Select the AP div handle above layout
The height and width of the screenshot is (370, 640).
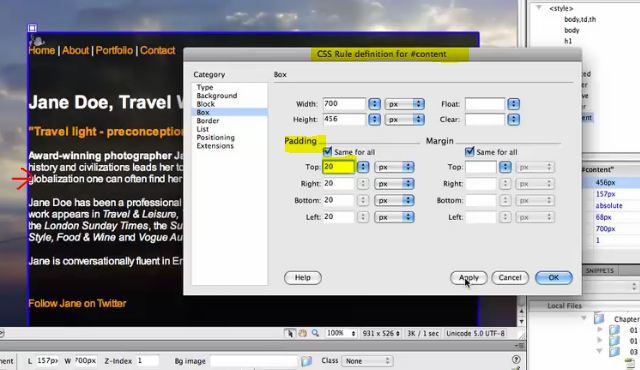pyautogui.click(x=32, y=28)
